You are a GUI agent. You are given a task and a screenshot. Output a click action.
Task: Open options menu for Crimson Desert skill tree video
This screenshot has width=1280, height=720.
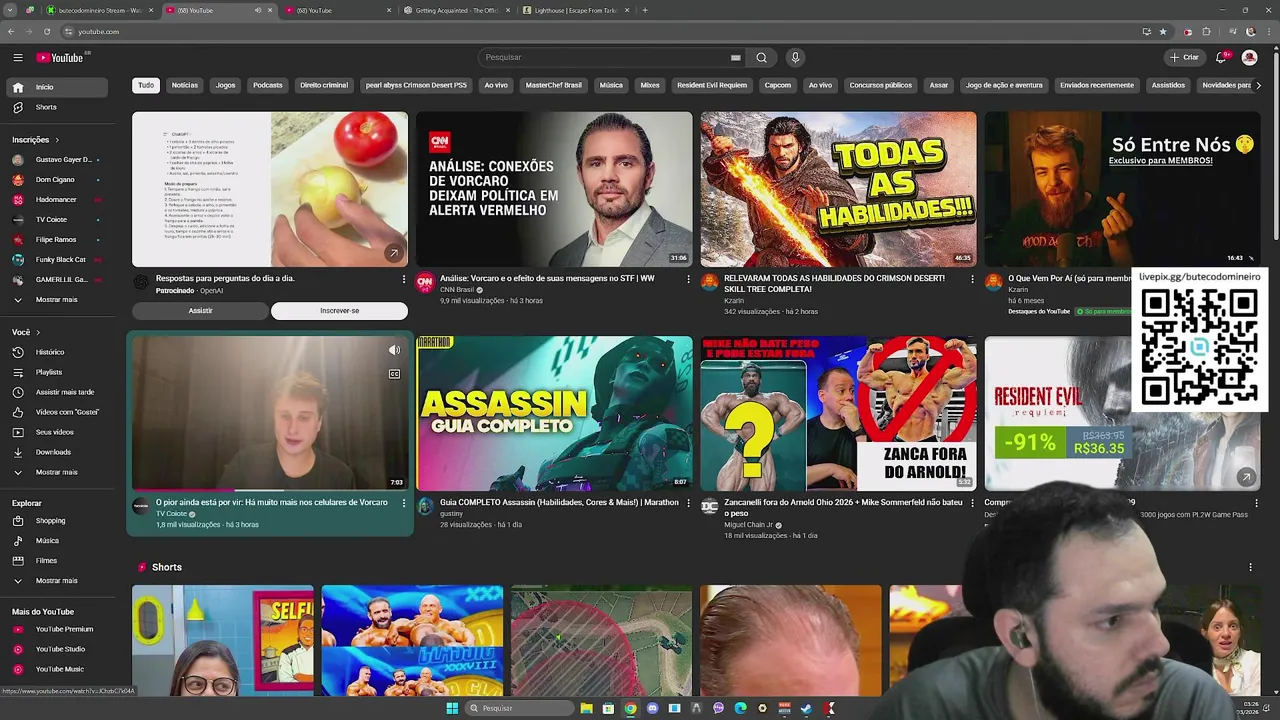click(972, 279)
